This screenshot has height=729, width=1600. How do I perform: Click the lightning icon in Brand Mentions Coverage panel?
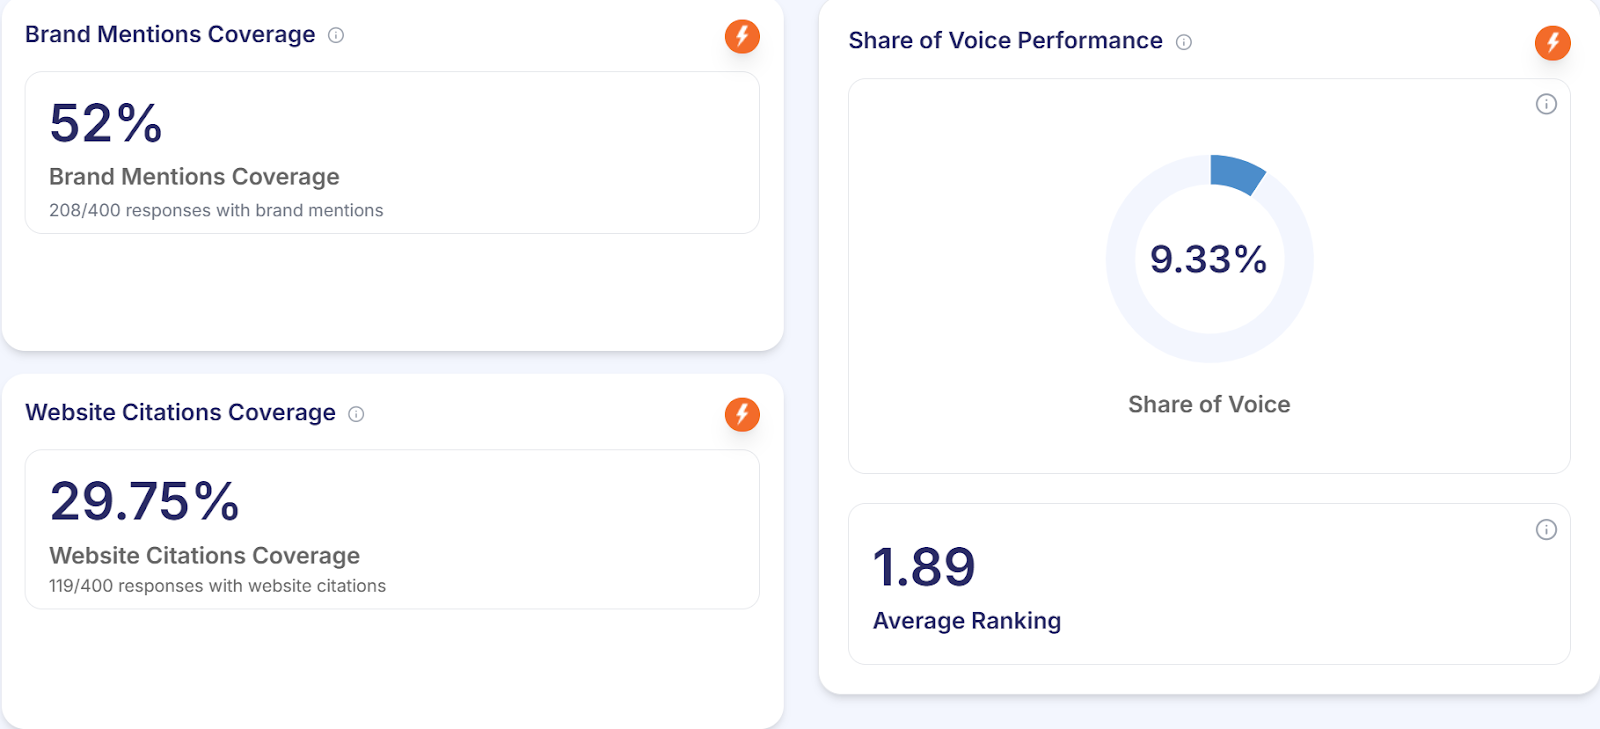pyautogui.click(x=742, y=36)
